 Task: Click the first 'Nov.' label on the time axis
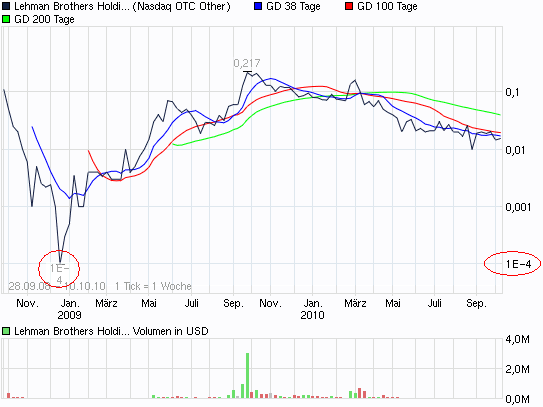click(28, 303)
